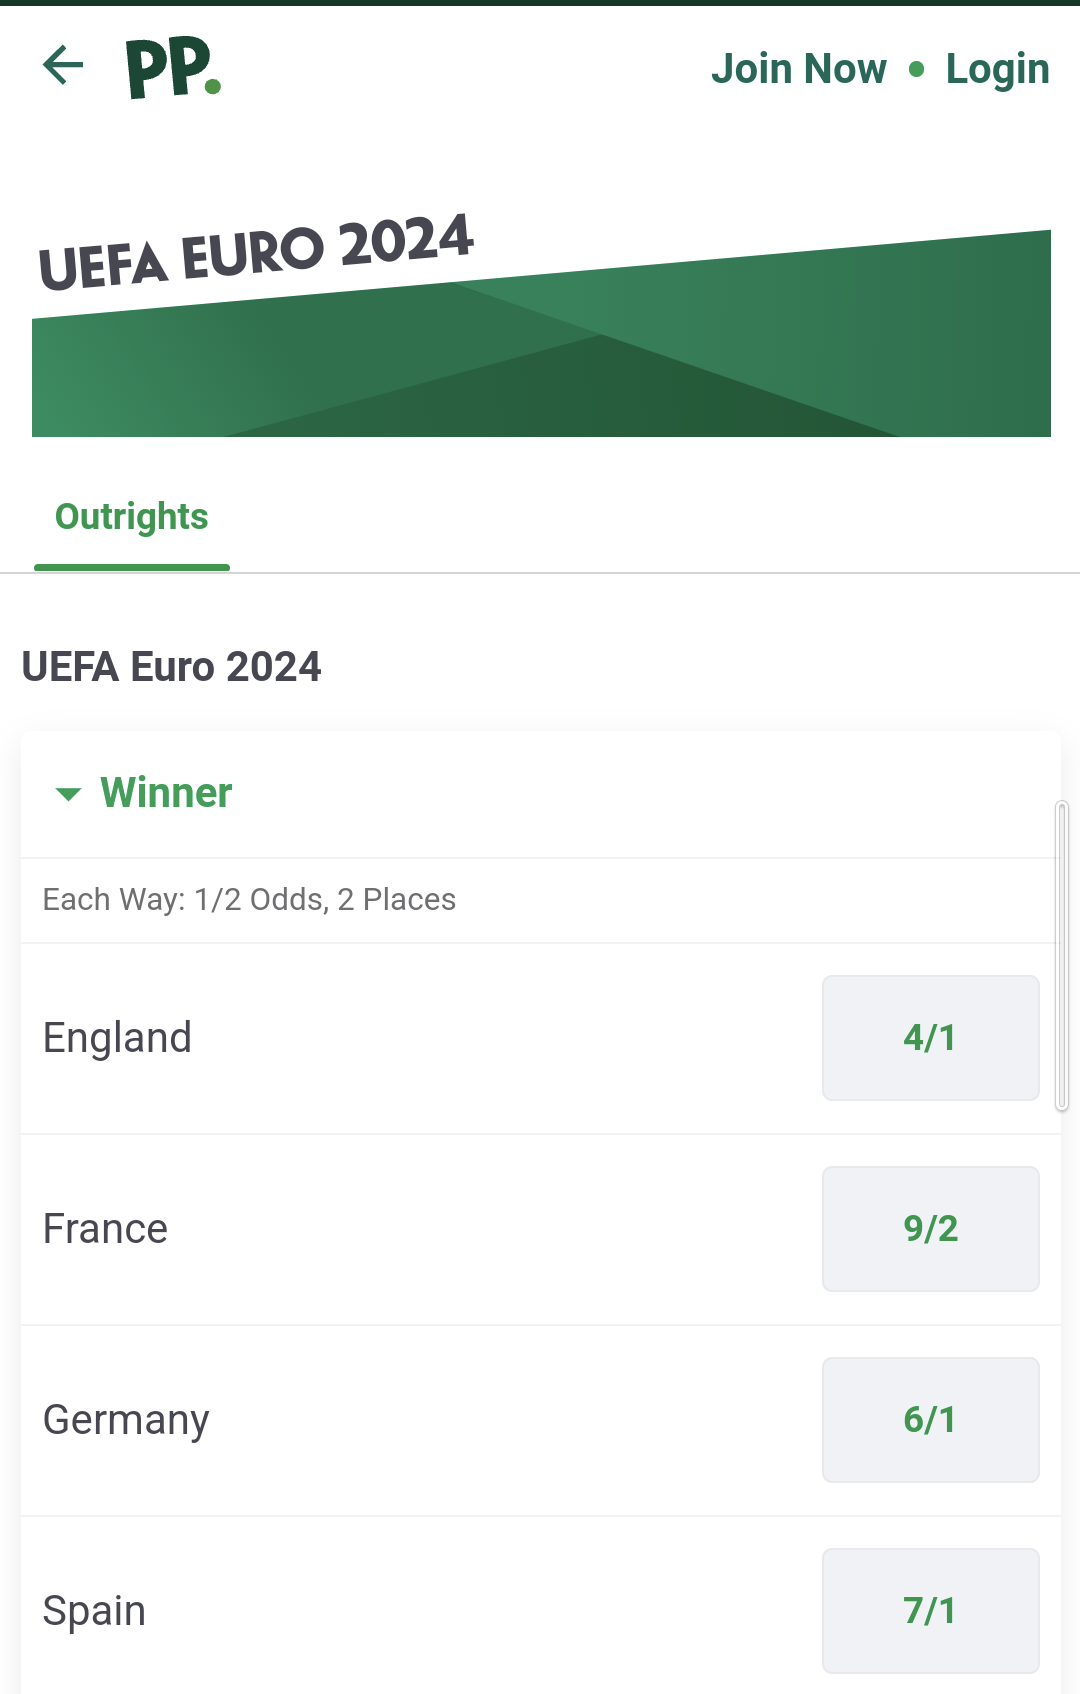Click the Germany team name
This screenshot has height=1694, width=1080.
pos(126,1421)
